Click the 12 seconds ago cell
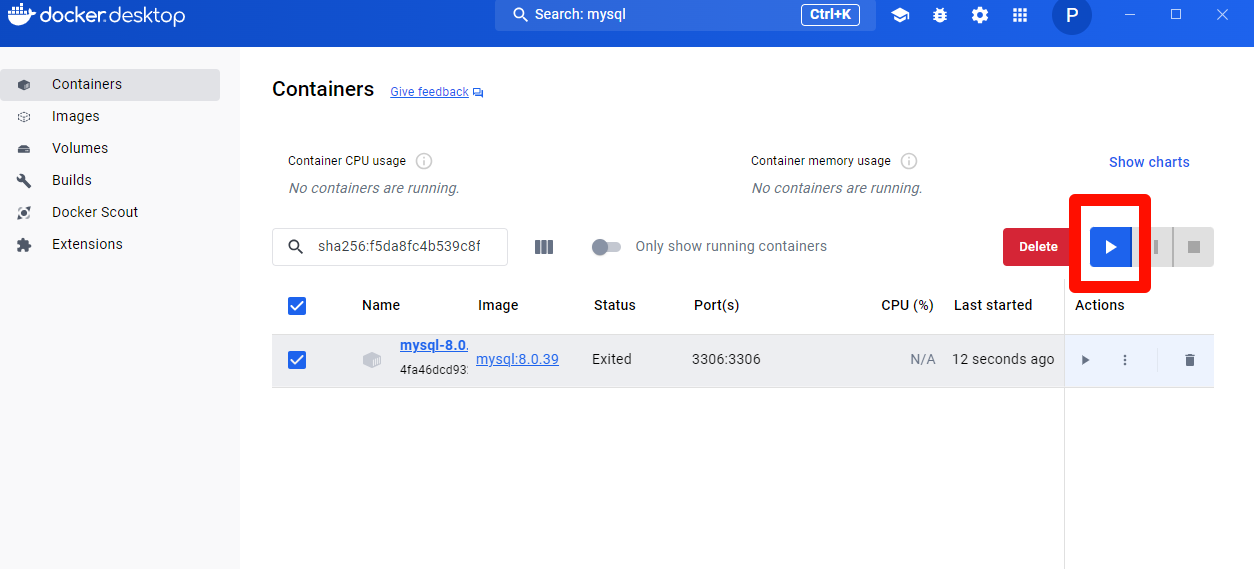Viewport: 1254px width, 569px height. 1003,359
